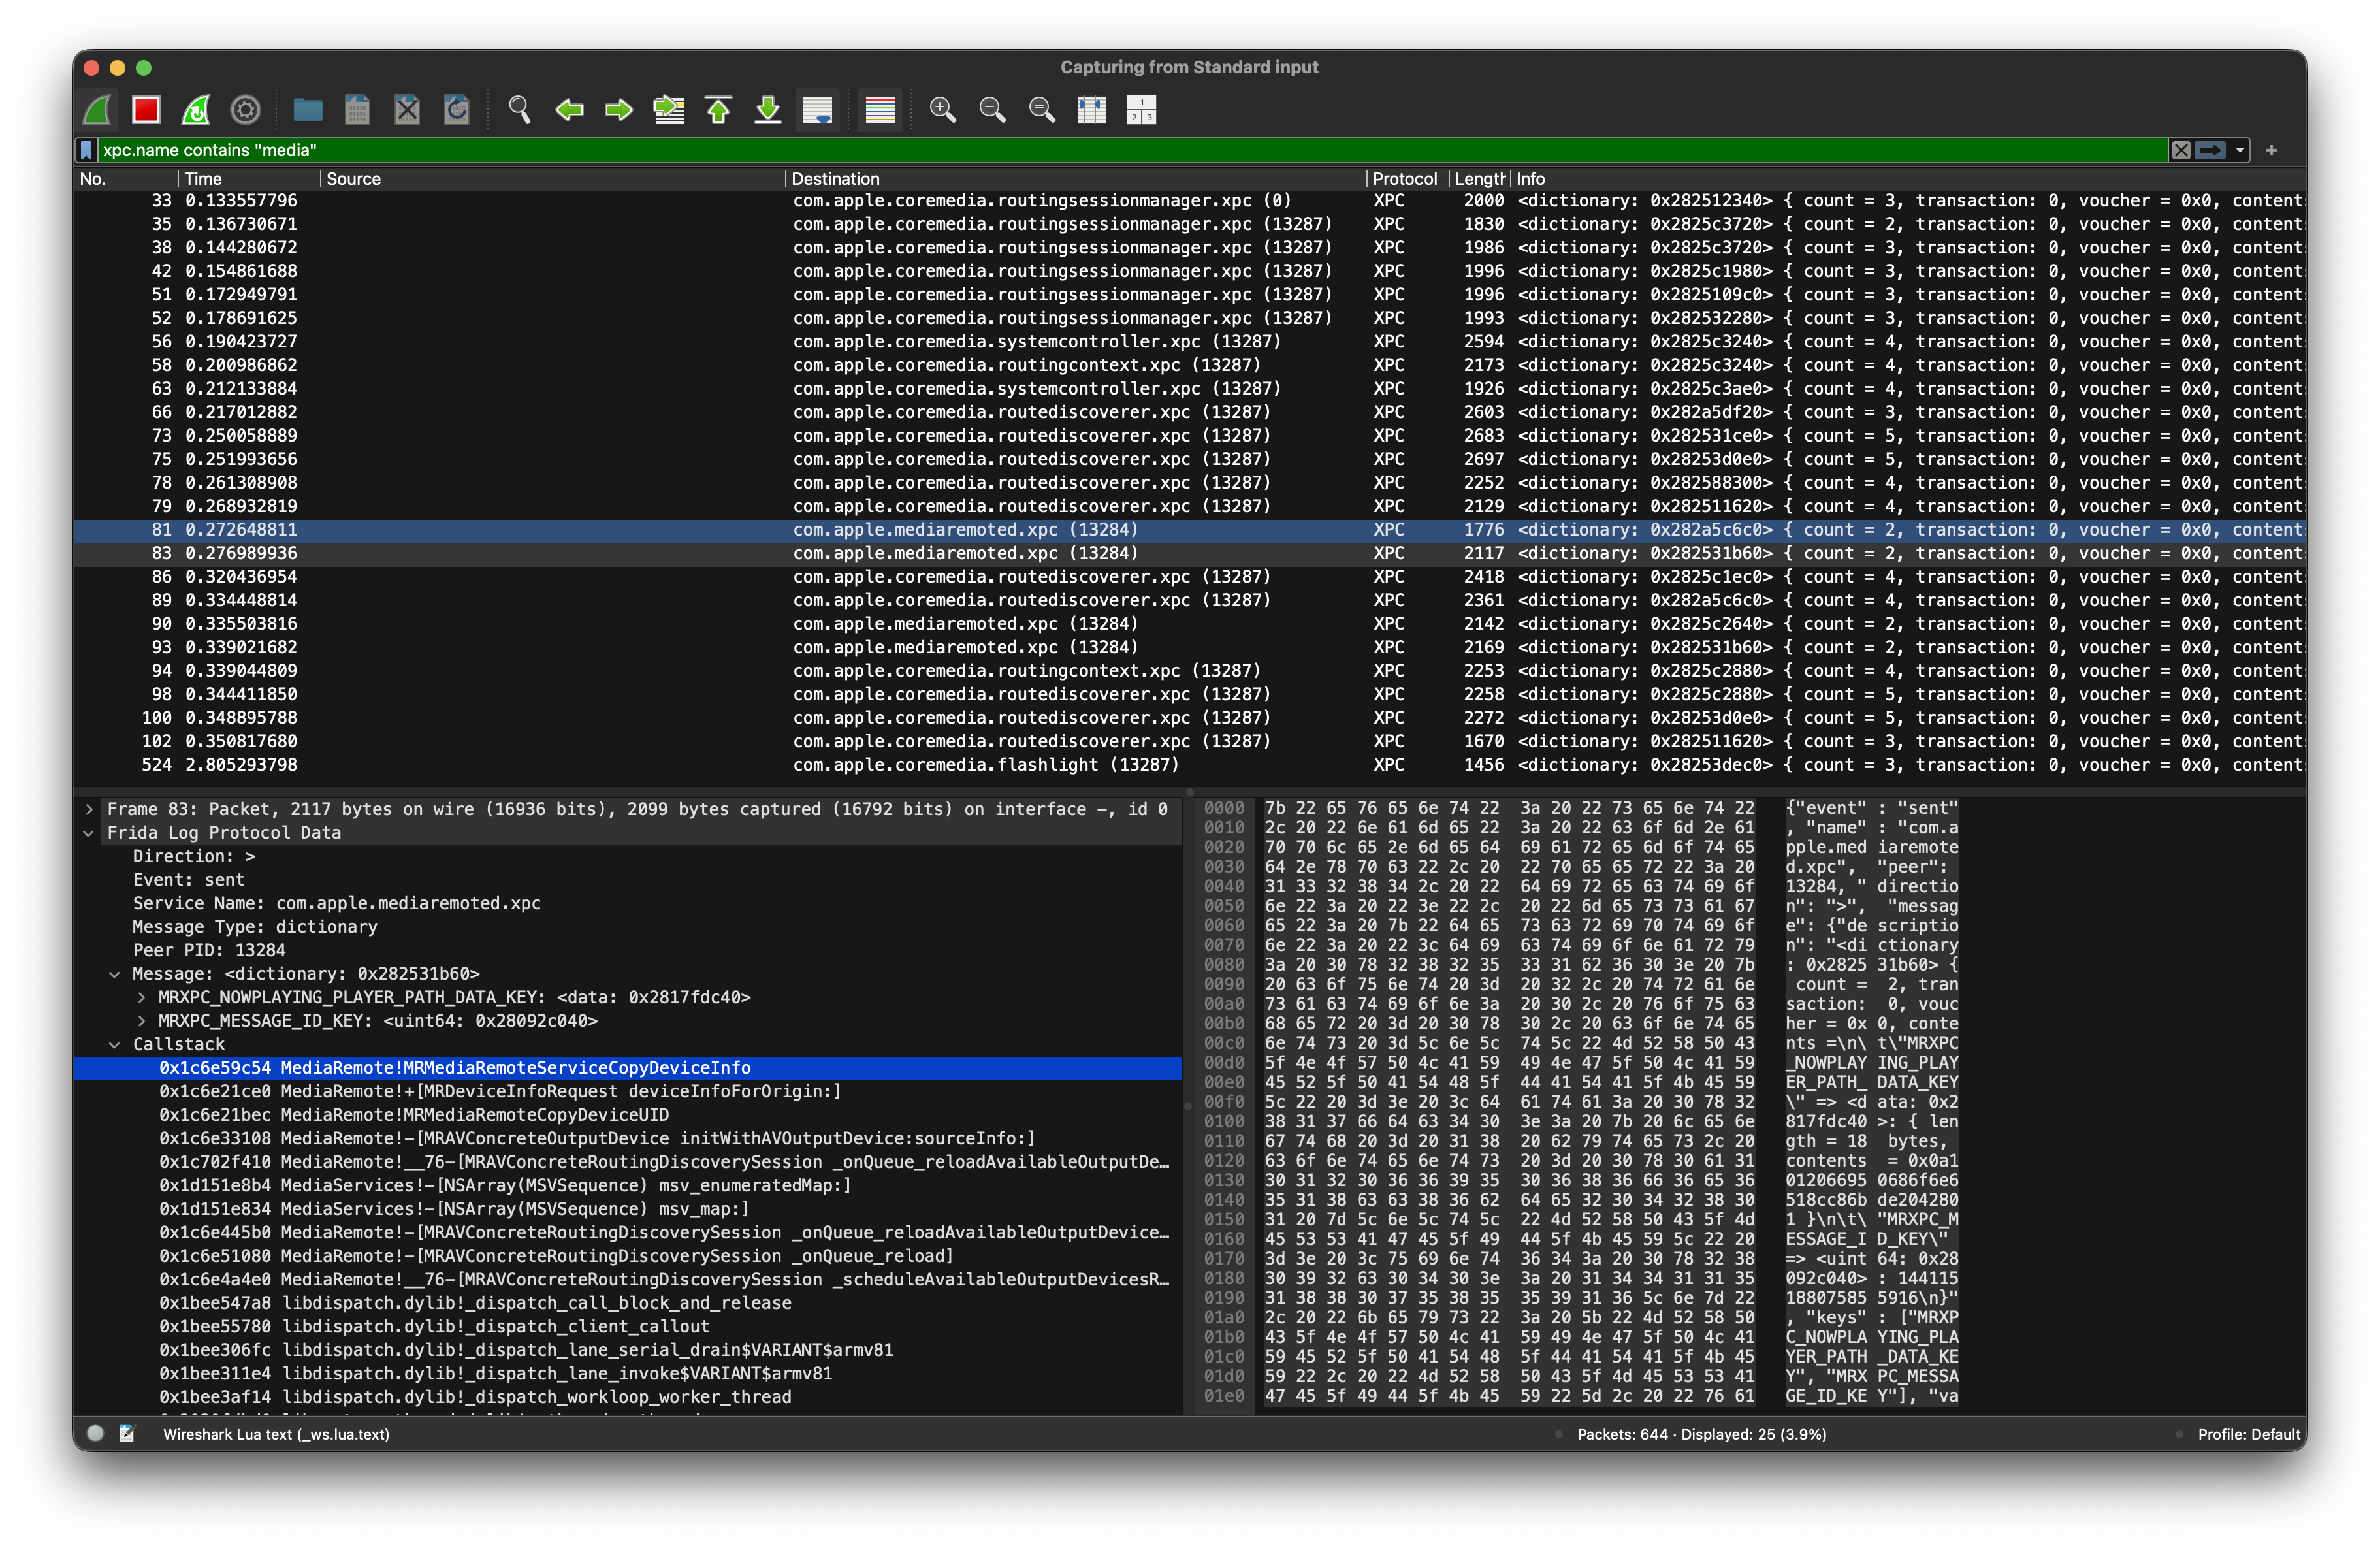
Task: Collapse the Callstack node
Action: pos(114,1044)
